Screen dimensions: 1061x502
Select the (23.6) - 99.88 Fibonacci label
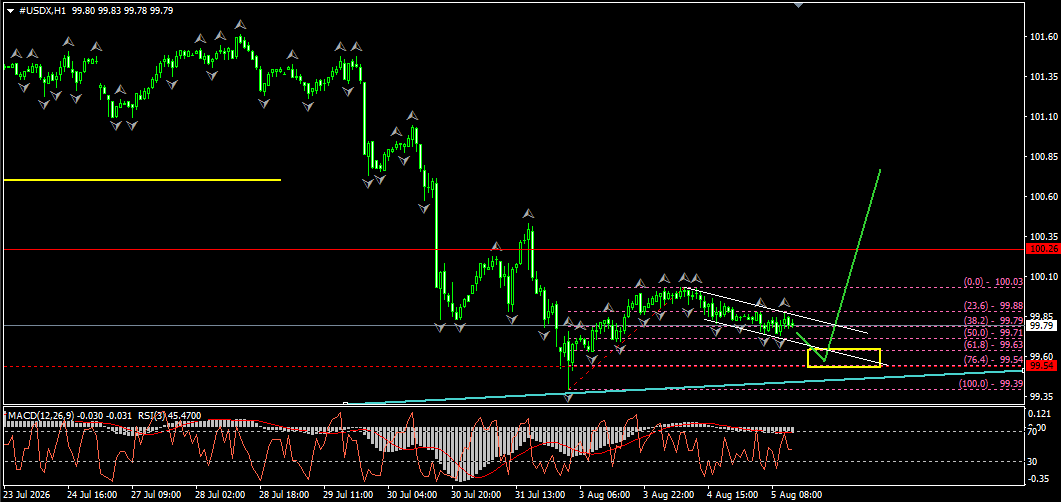(993, 306)
